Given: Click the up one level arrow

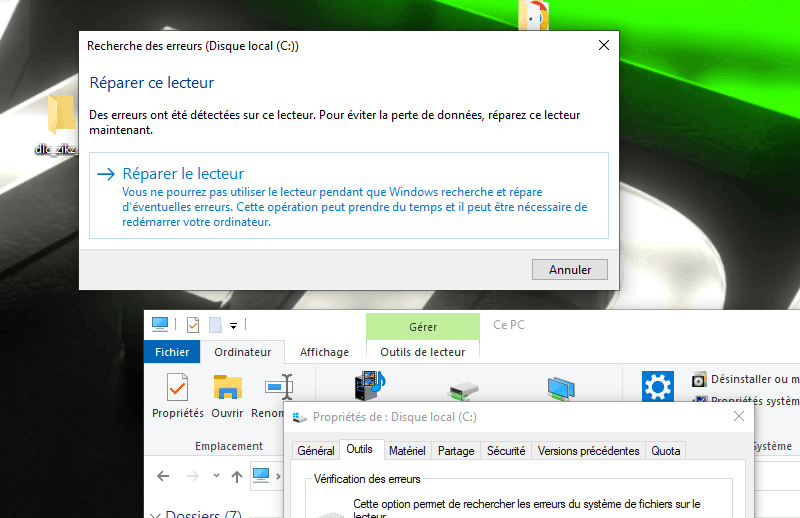Looking at the screenshot, I should click(x=237, y=477).
